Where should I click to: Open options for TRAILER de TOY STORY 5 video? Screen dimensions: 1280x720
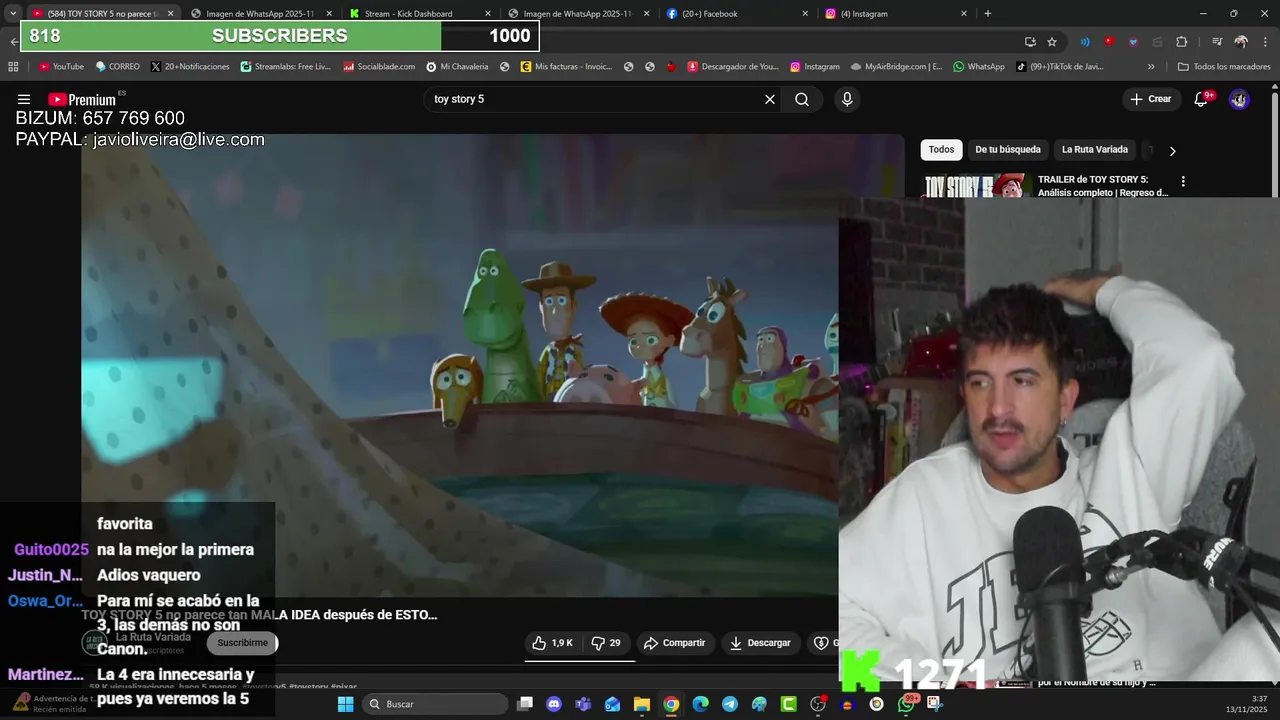coord(1183,182)
